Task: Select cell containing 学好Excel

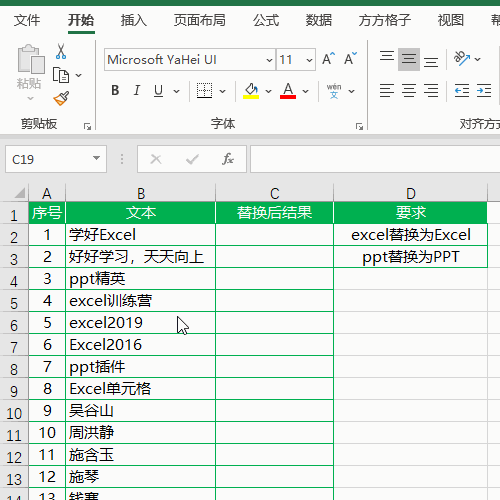Action: (x=140, y=235)
